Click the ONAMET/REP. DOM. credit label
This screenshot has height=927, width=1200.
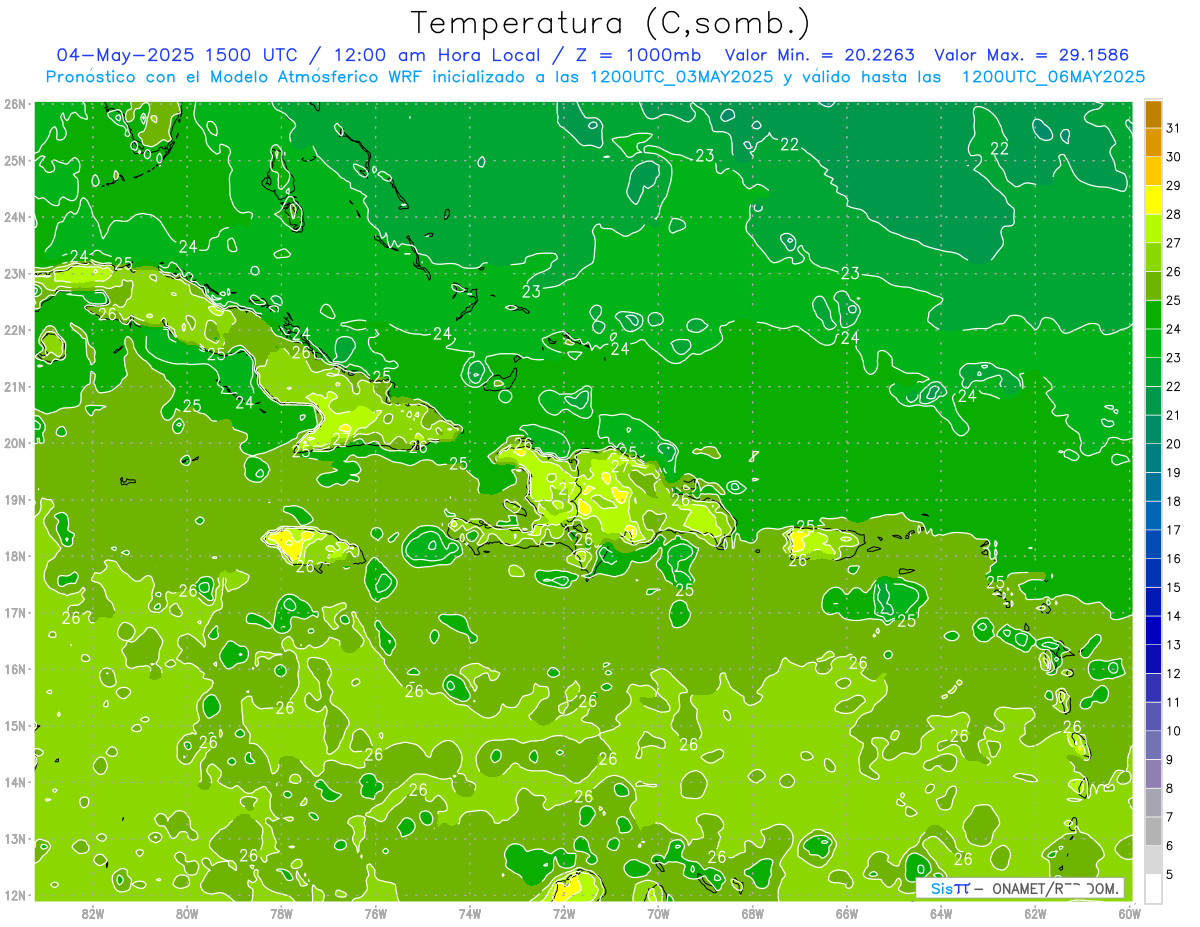tap(1055, 888)
